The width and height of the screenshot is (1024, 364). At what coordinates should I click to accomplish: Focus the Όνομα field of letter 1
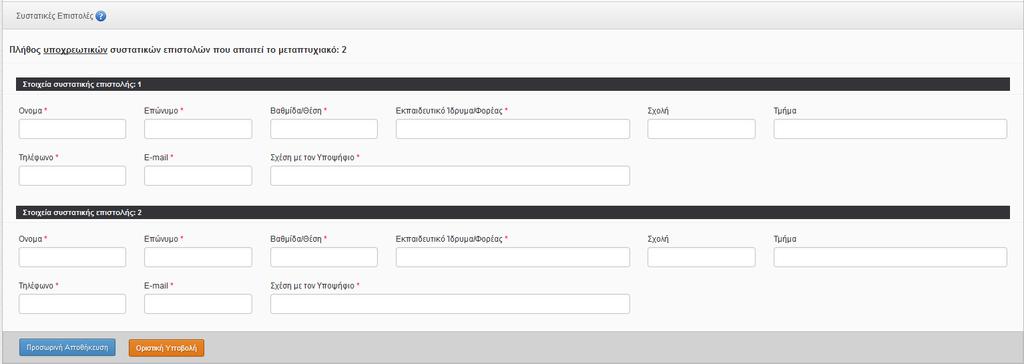pyautogui.click(x=72, y=129)
